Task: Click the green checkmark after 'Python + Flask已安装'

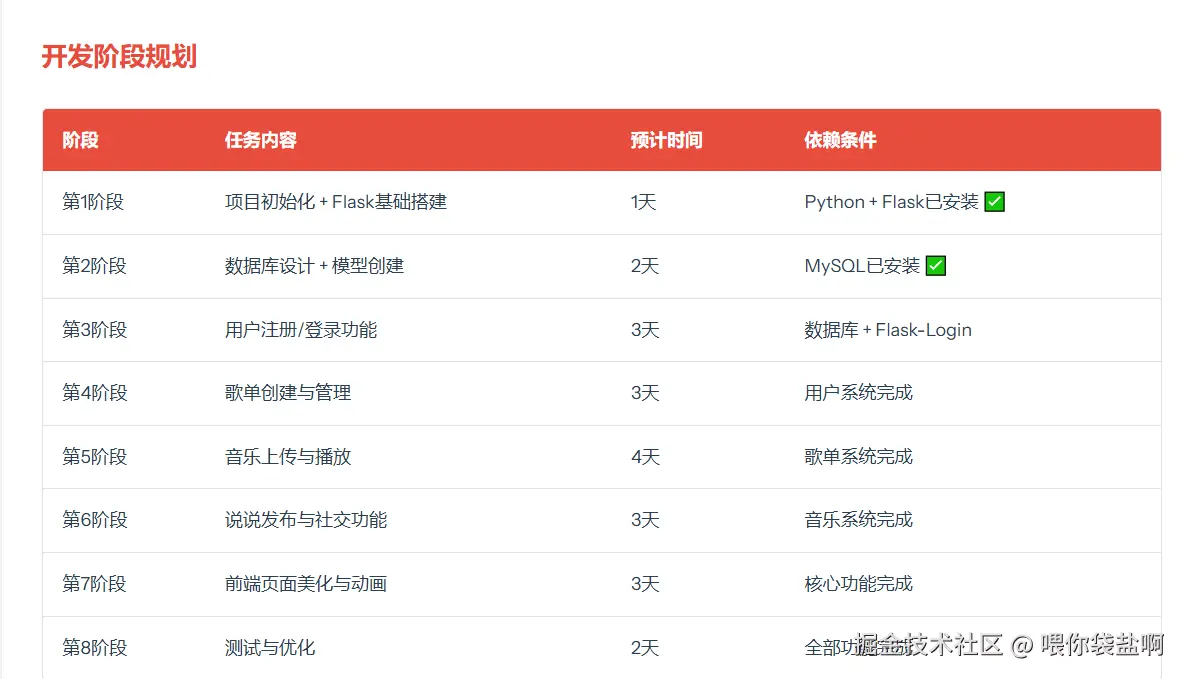Action: [995, 202]
